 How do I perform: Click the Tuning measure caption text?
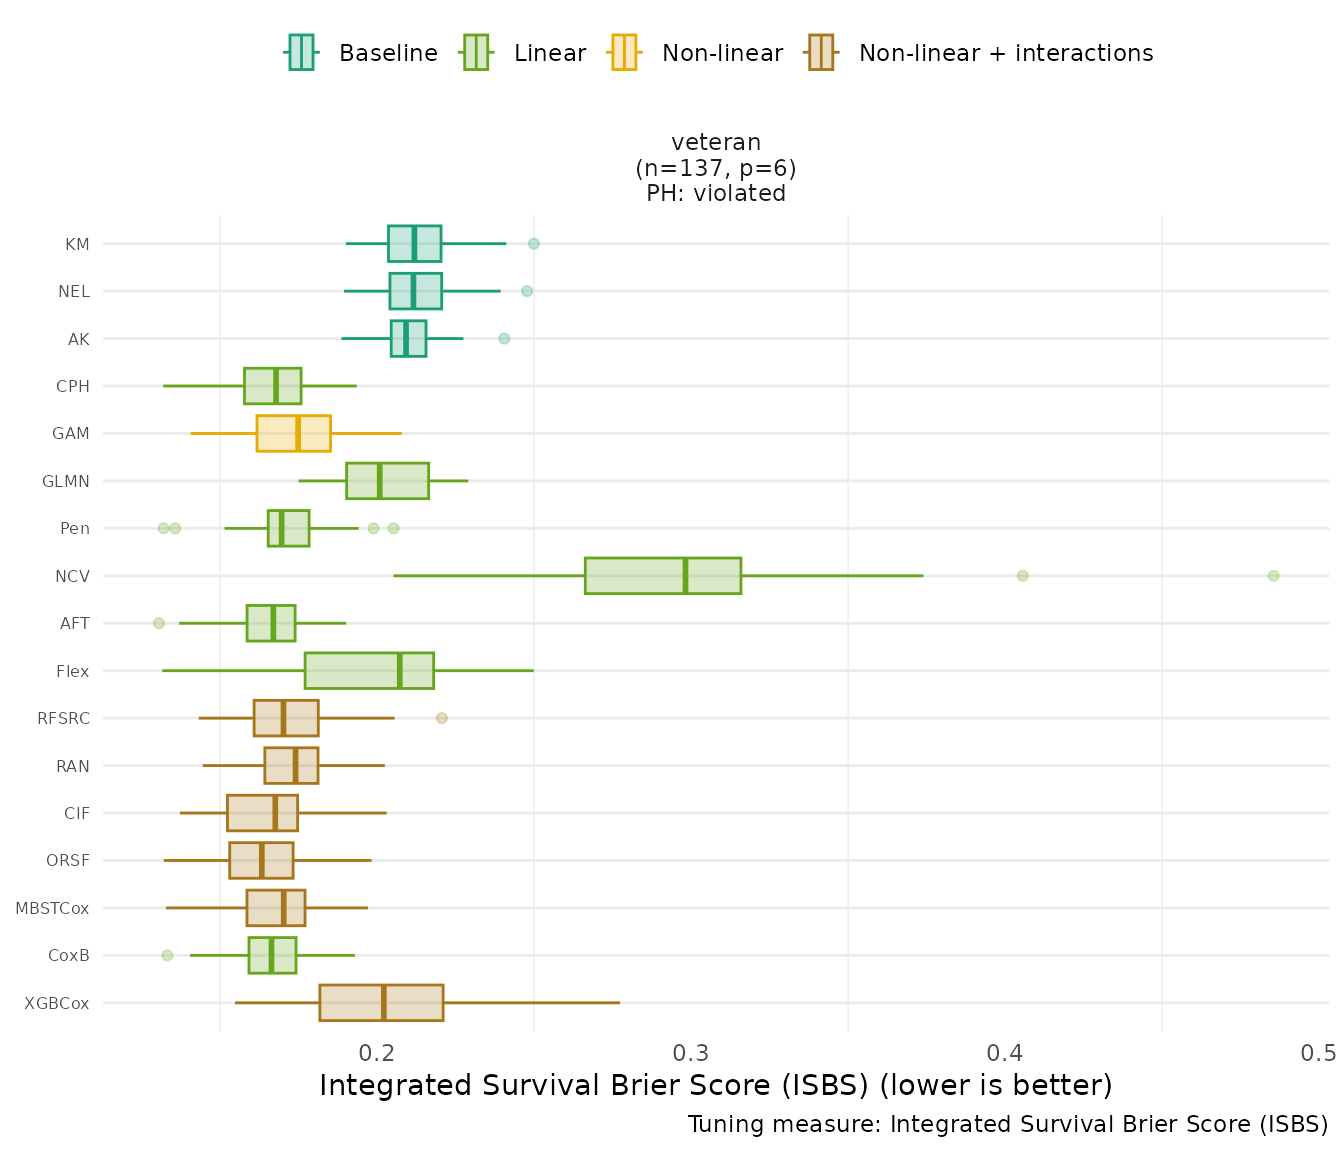[x=1007, y=1126]
